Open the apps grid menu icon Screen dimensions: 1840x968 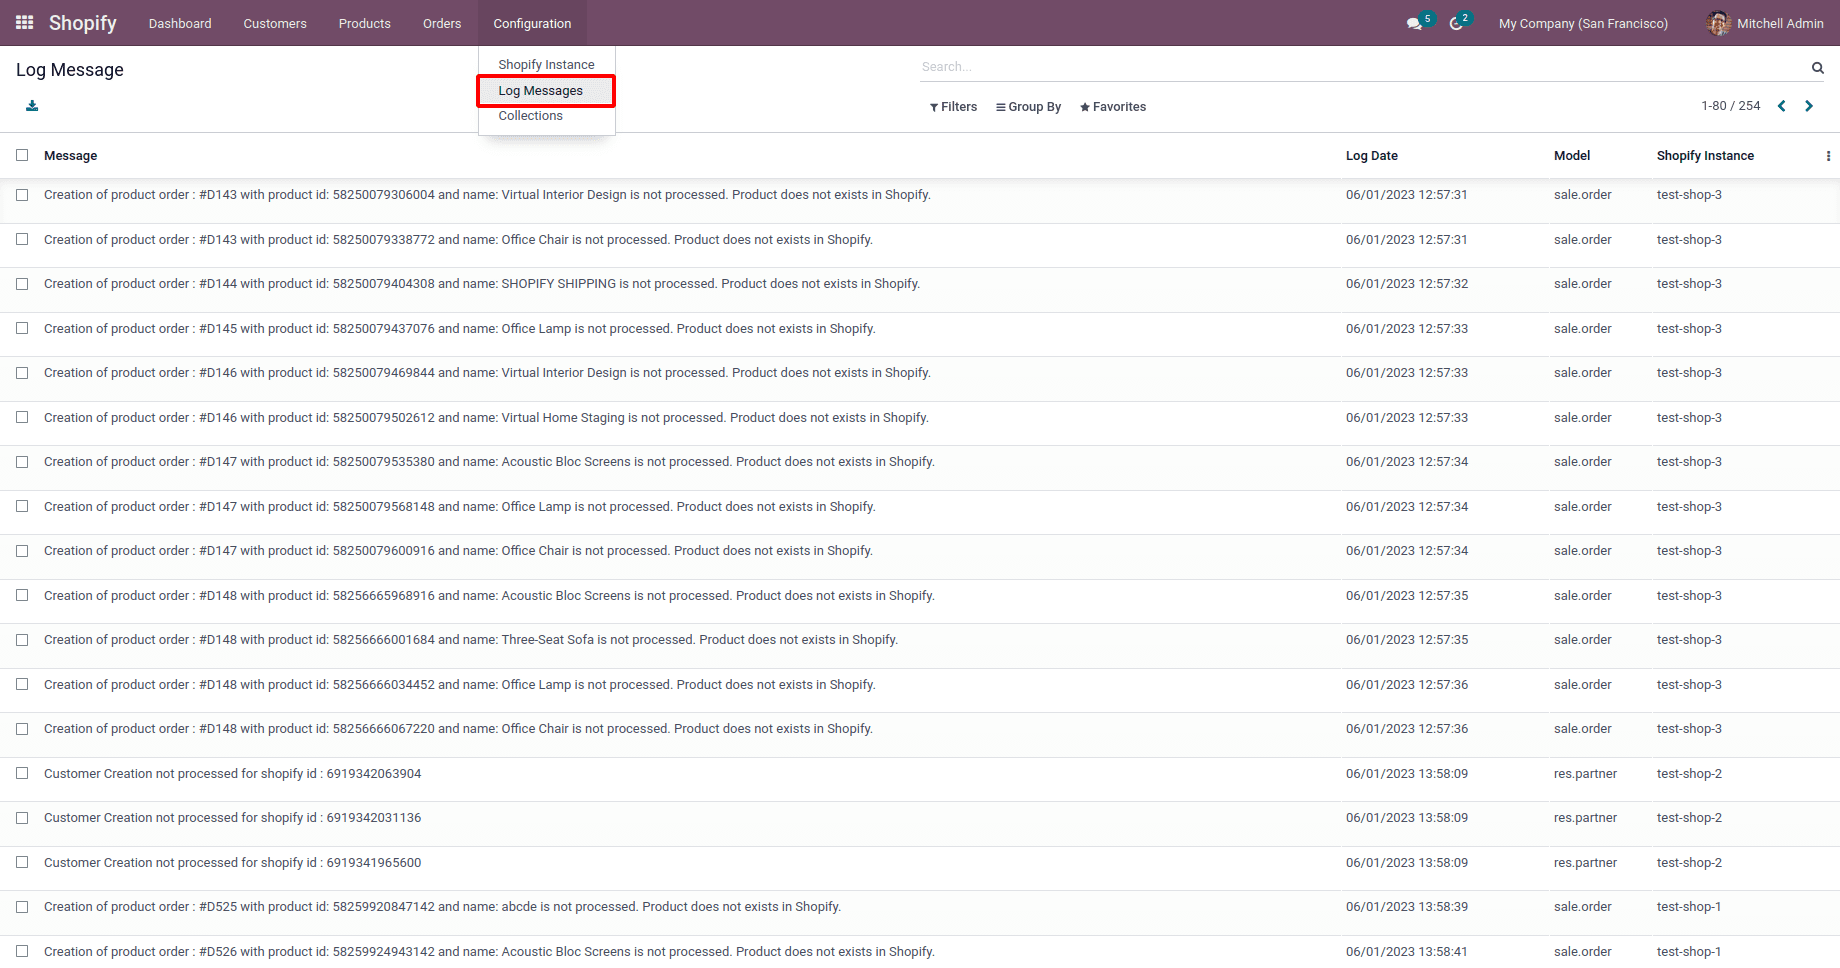(25, 22)
